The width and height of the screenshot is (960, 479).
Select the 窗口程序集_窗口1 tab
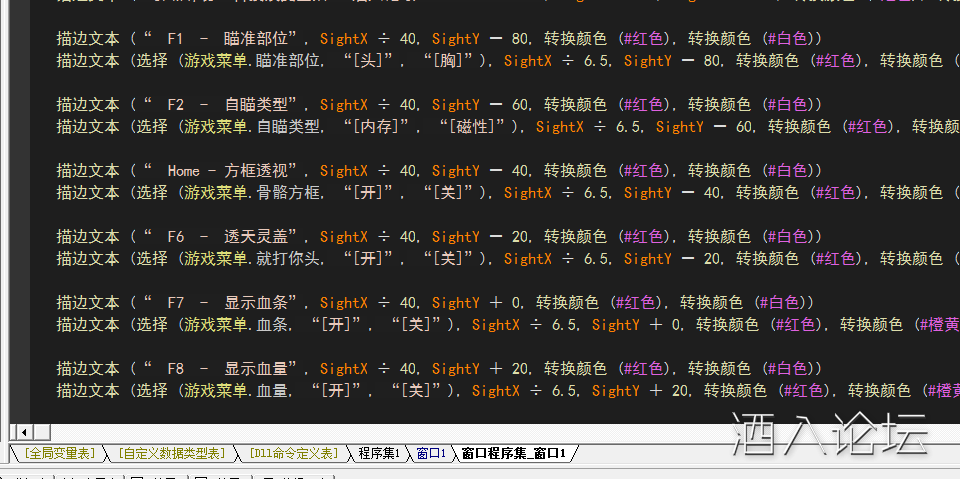pyautogui.click(x=514, y=454)
